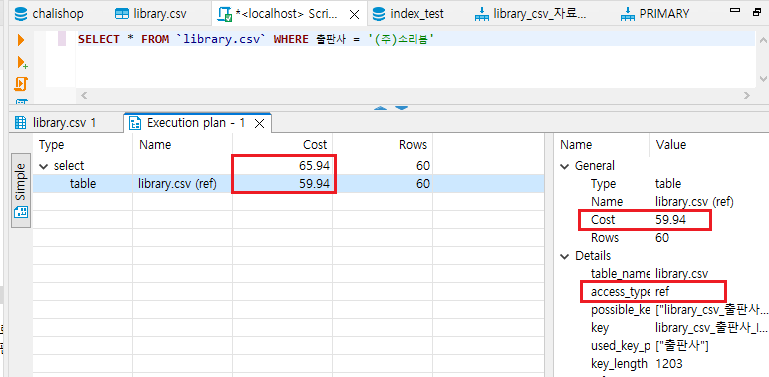Select the Type property row
The height and width of the screenshot is (377, 769).
pos(662,184)
